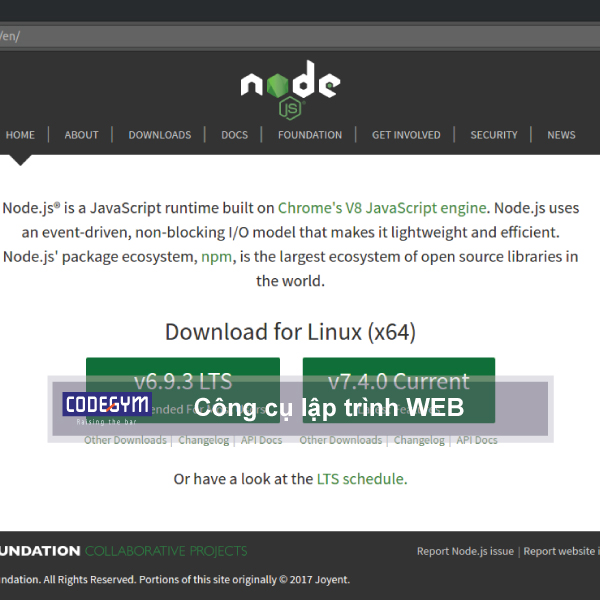Viewport: 600px width, 600px height.
Task: Open Other Downloads under v7.4.0 Current
Action: (x=341, y=440)
